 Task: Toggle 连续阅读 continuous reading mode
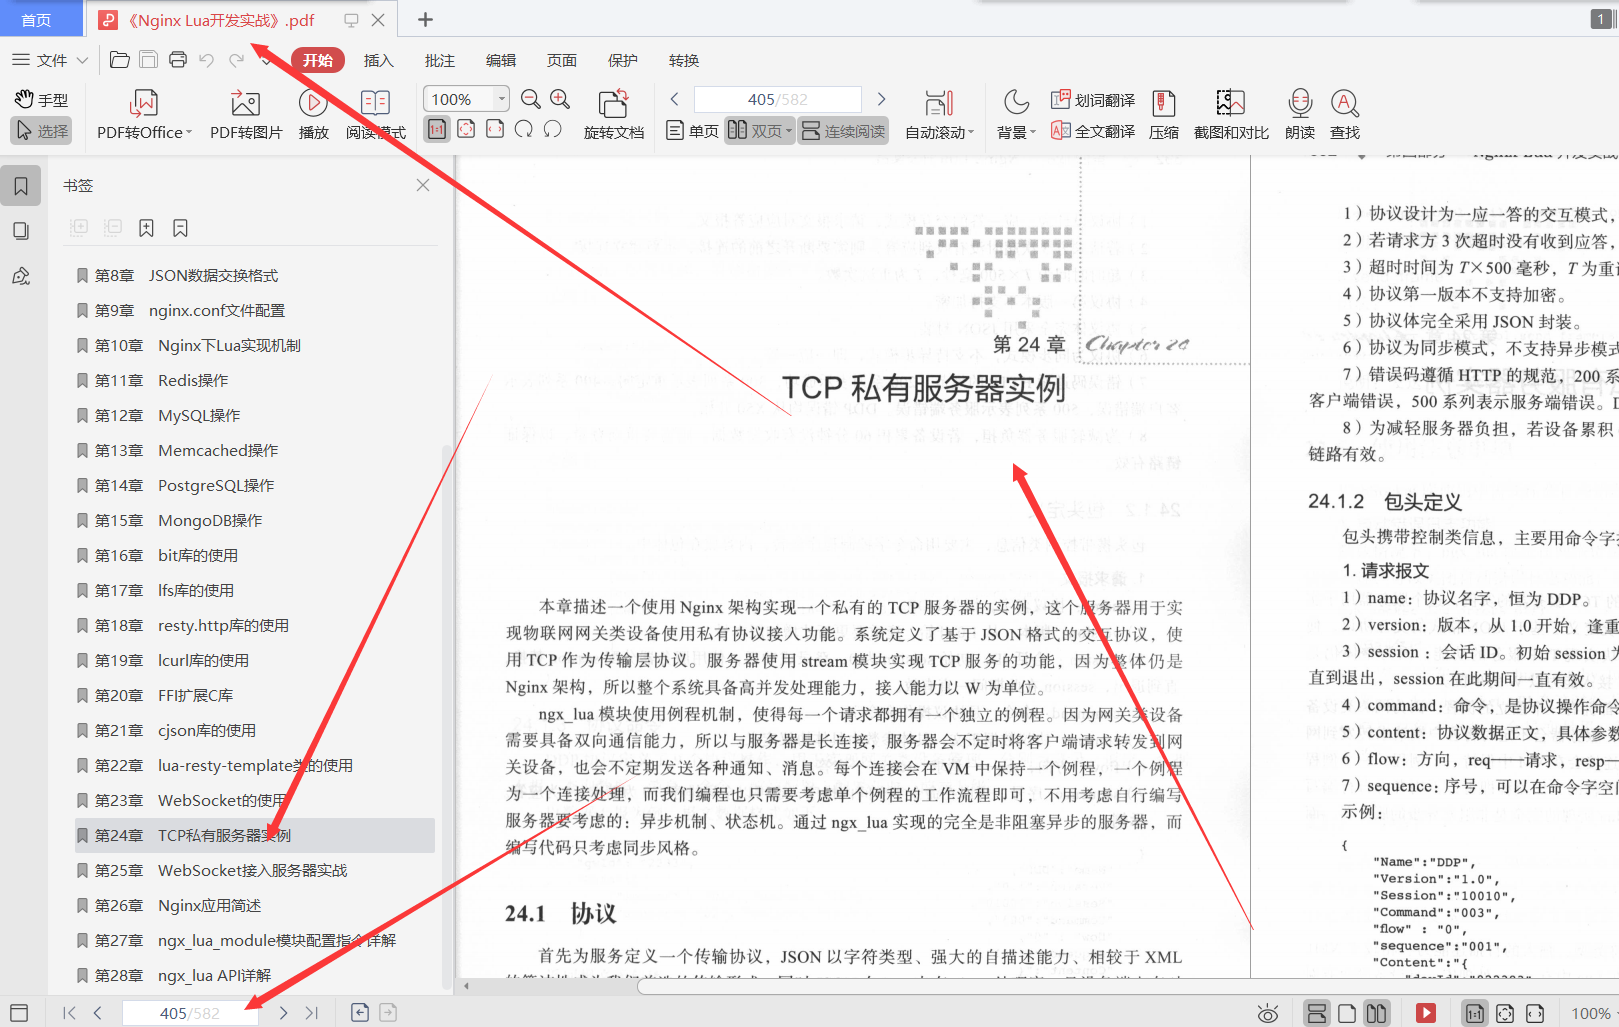click(x=843, y=130)
